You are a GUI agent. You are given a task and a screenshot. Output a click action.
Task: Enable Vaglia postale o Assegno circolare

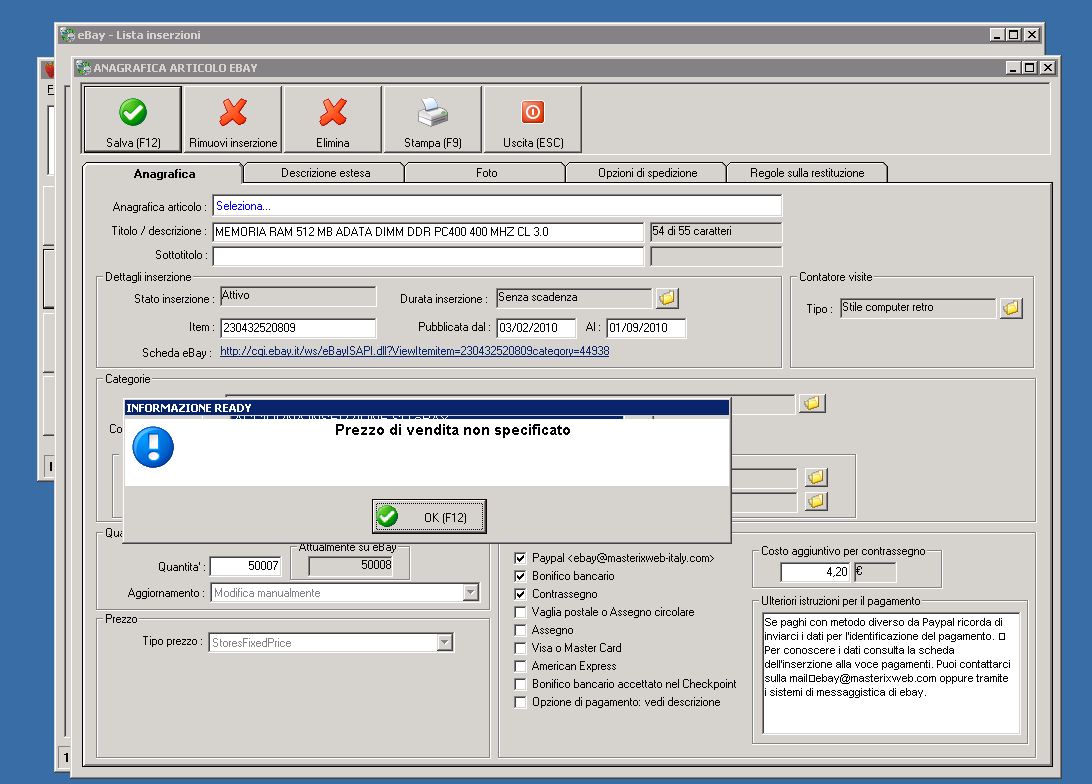pyautogui.click(x=520, y=612)
